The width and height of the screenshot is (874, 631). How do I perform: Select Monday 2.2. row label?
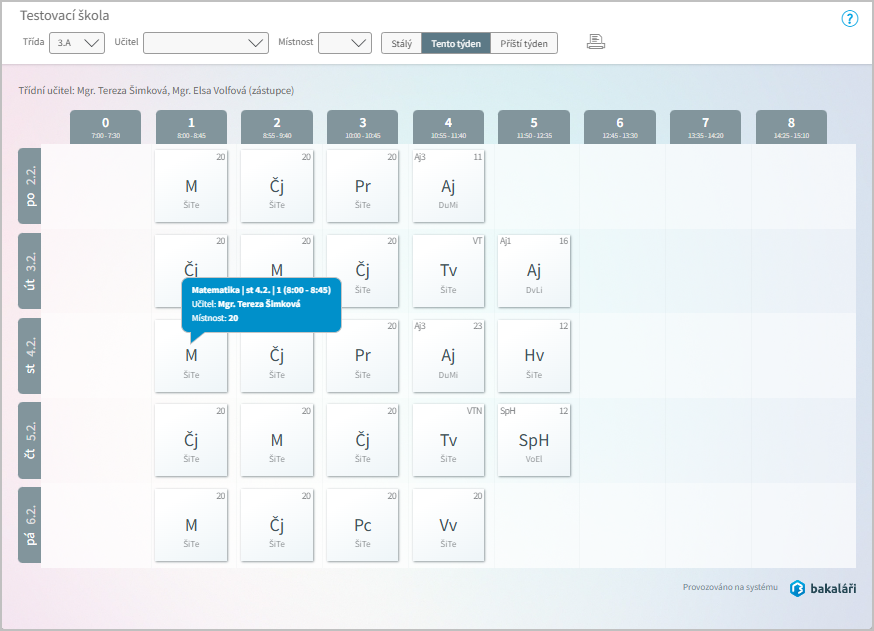click(30, 187)
